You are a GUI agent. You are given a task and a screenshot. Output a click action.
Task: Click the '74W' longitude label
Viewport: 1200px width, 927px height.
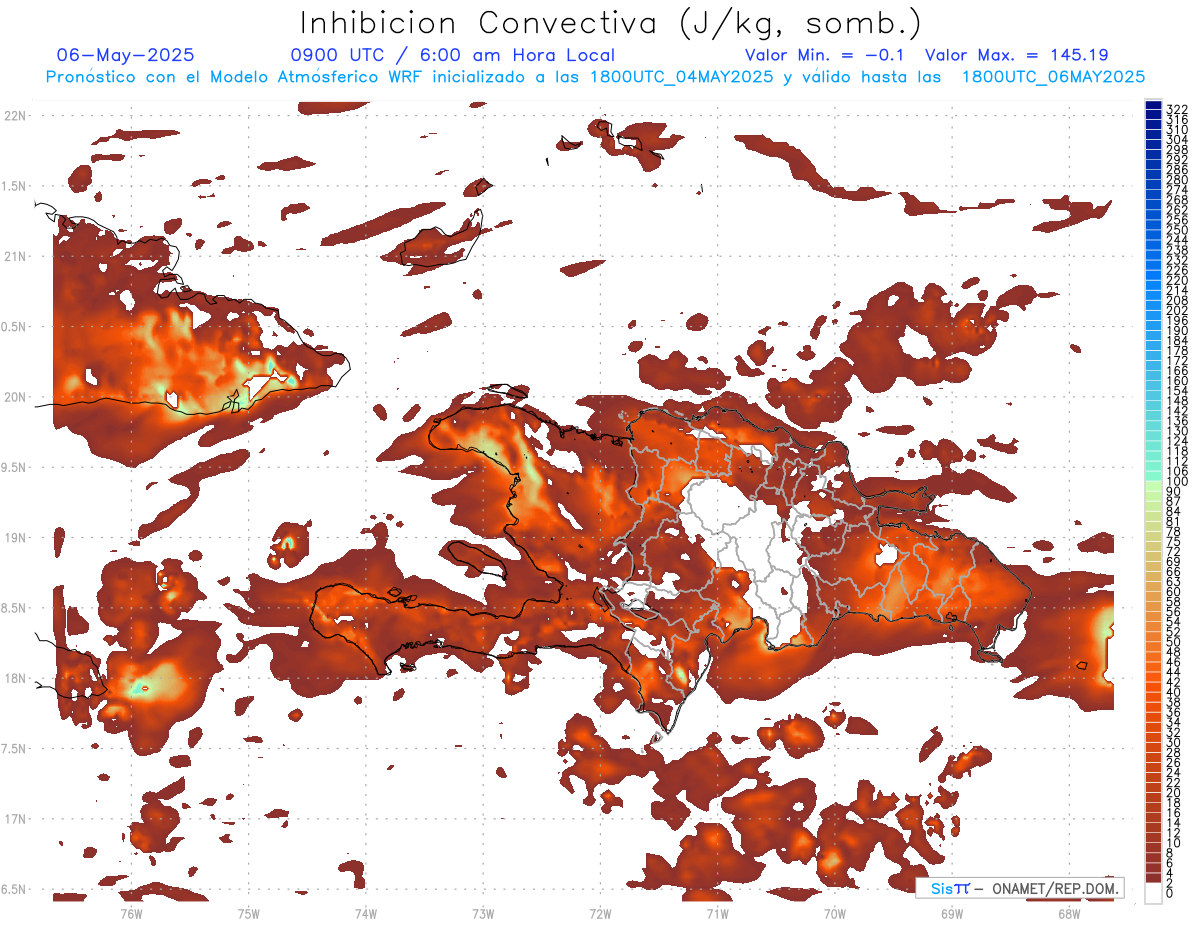[366, 913]
